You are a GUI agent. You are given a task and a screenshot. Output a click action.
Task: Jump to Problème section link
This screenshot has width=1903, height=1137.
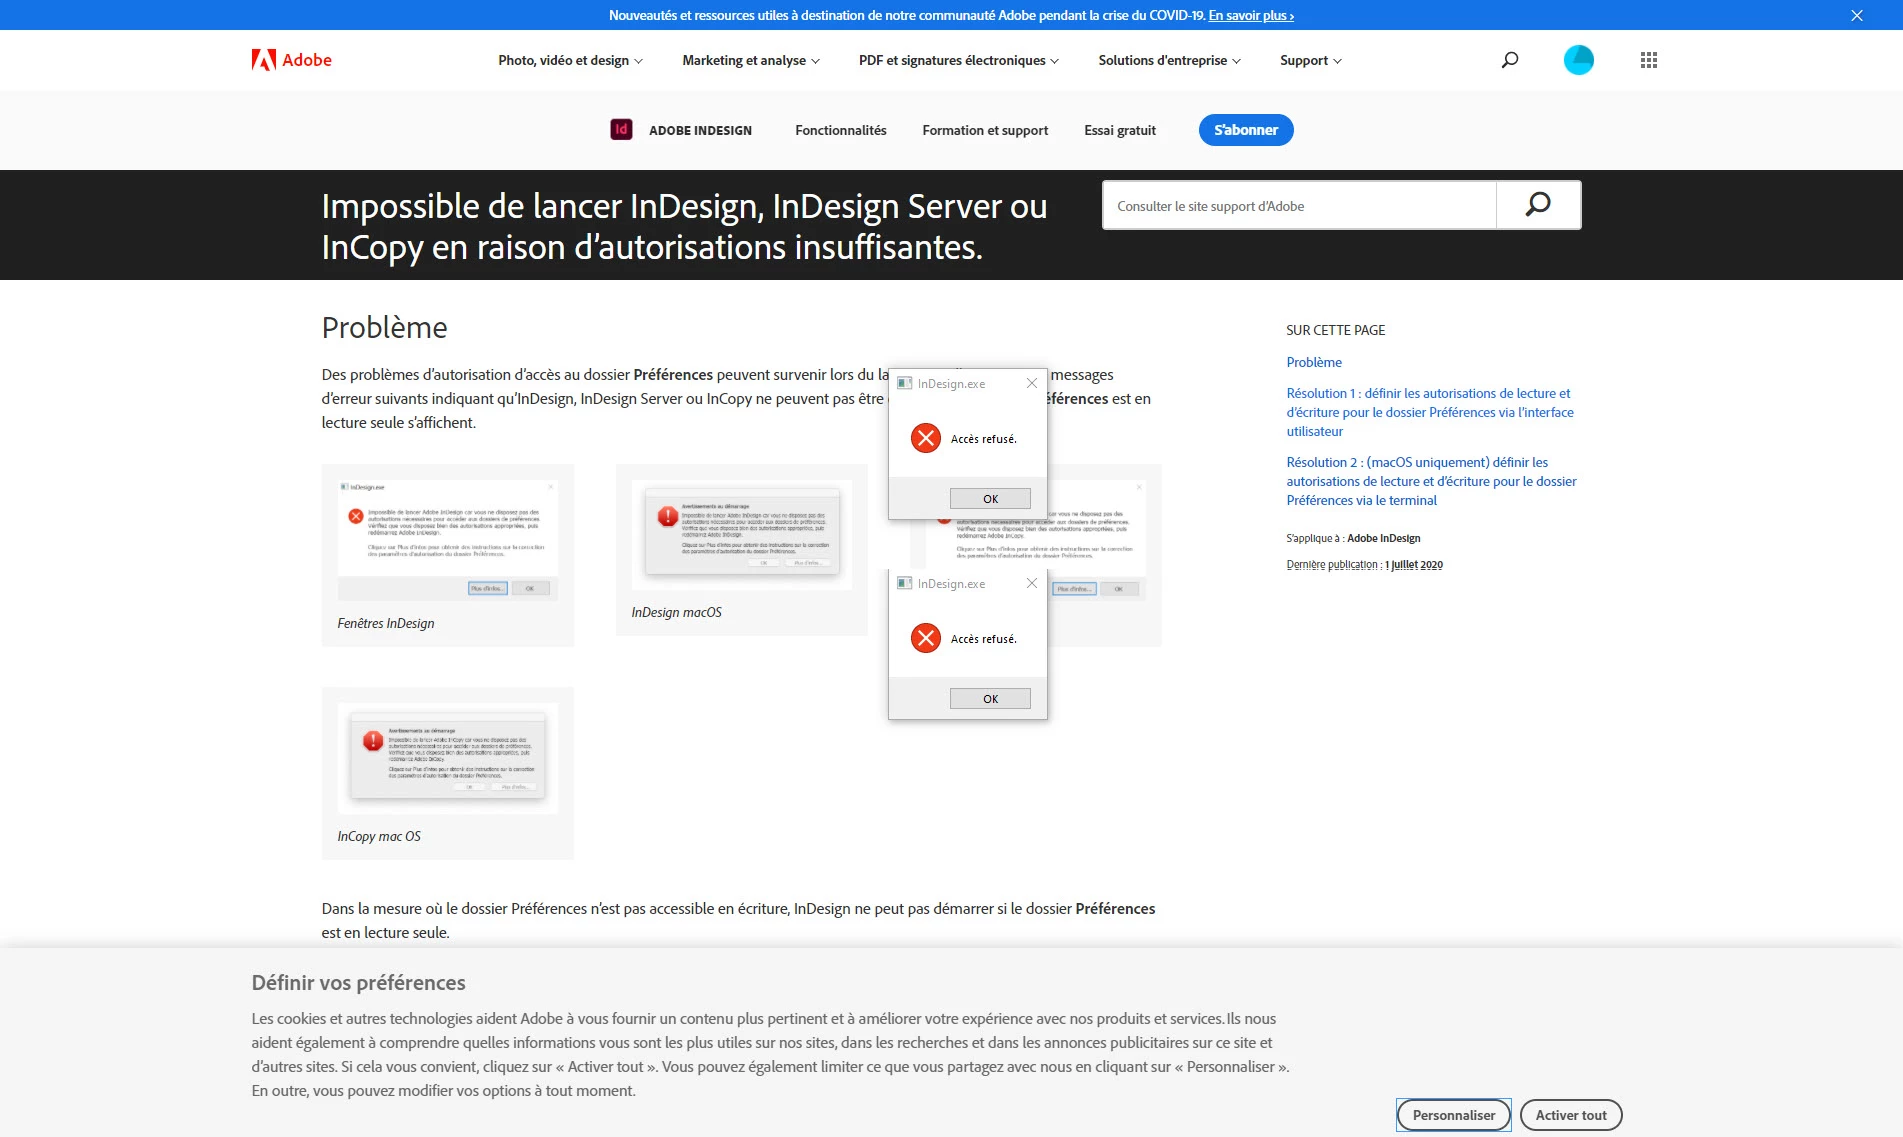point(1314,362)
